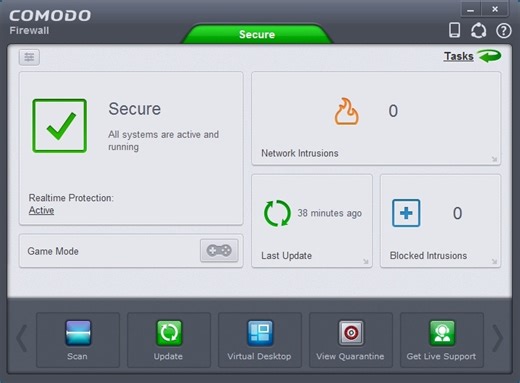Image resolution: width=520 pixels, height=383 pixels.
Task: Go to next shortcuts with right chevron
Action: click(498, 338)
